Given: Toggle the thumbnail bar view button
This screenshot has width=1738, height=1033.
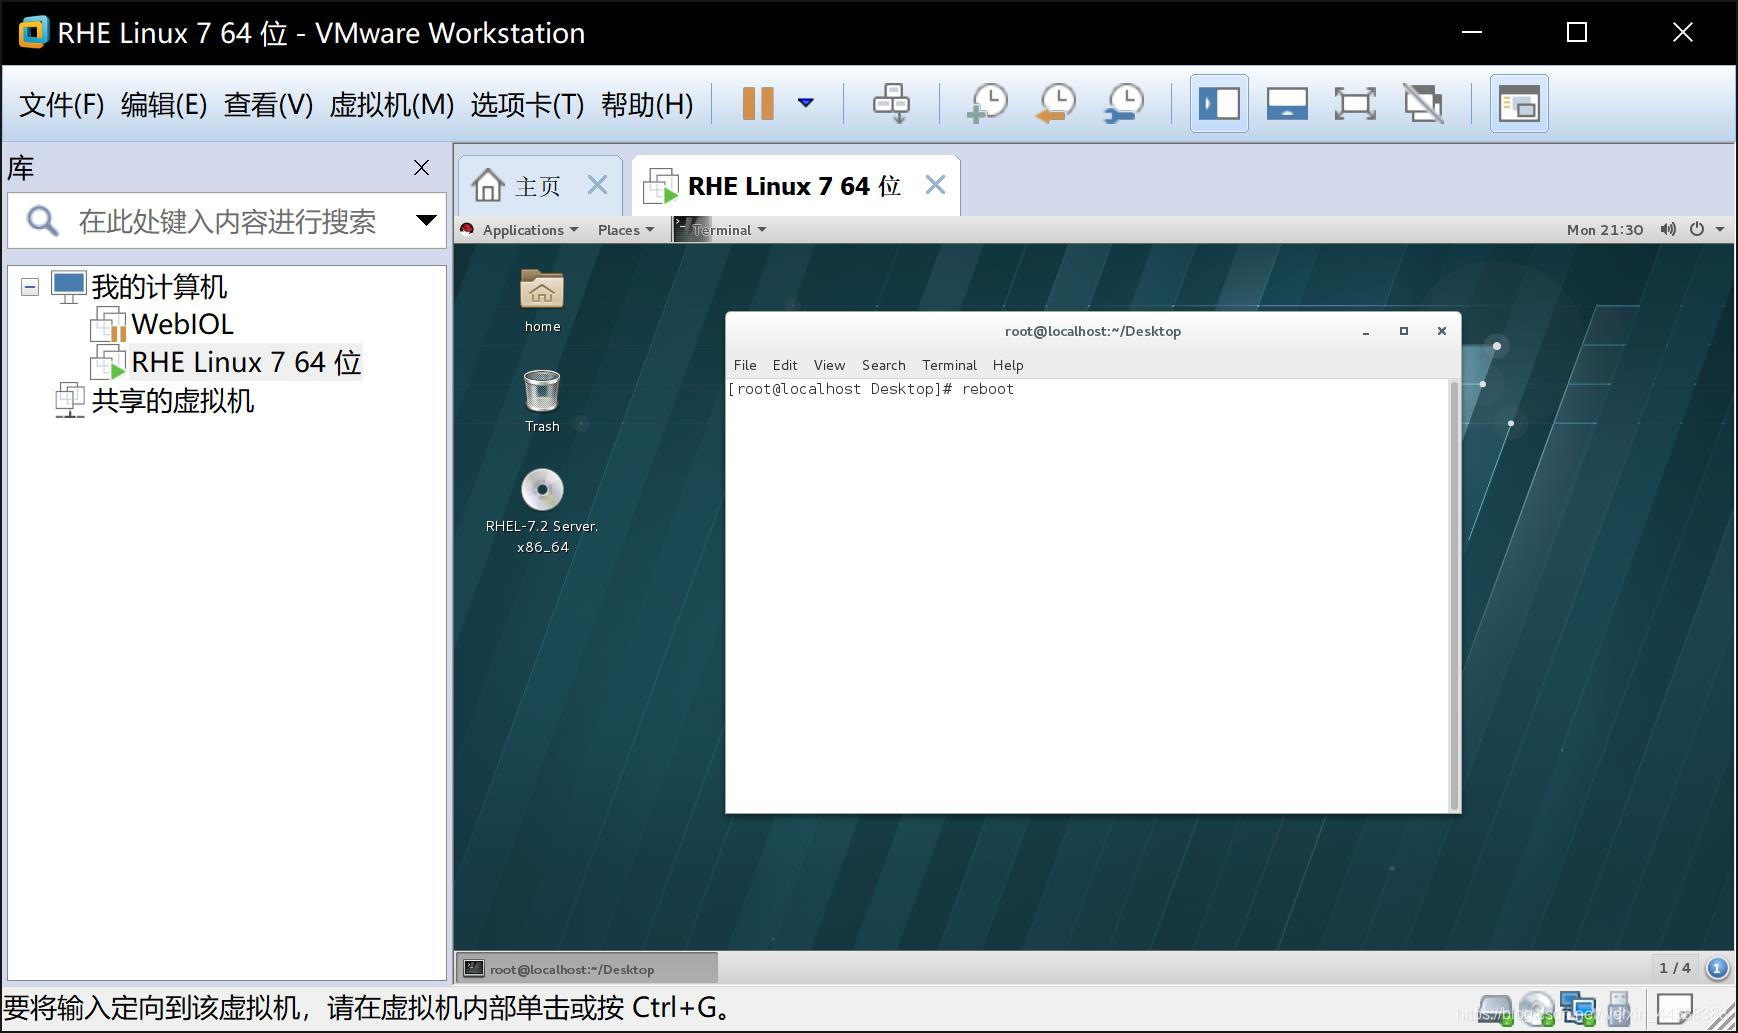Looking at the screenshot, I should (1287, 103).
